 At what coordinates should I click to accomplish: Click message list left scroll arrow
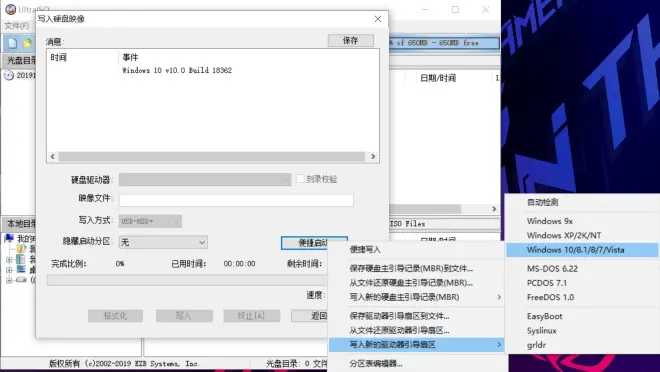click(x=53, y=157)
